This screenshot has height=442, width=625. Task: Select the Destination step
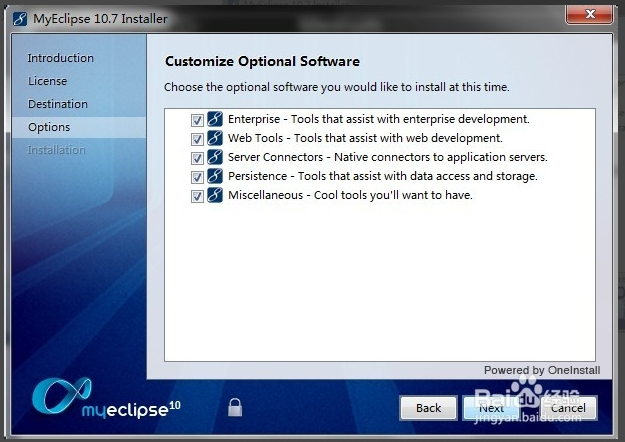pyautogui.click(x=58, y=104)
